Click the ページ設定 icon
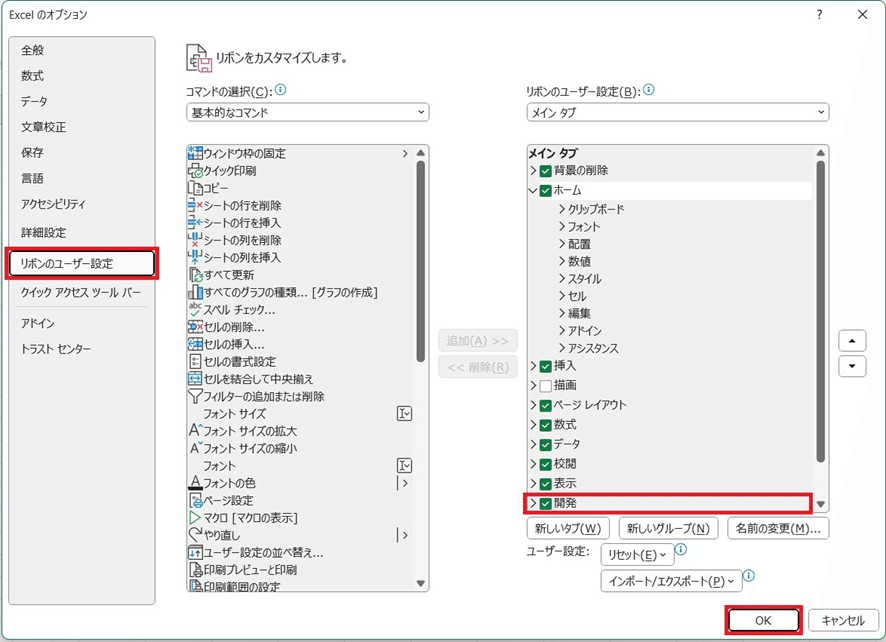The width and height of the screenshot is (886, 642). click(x=195, y=500)
